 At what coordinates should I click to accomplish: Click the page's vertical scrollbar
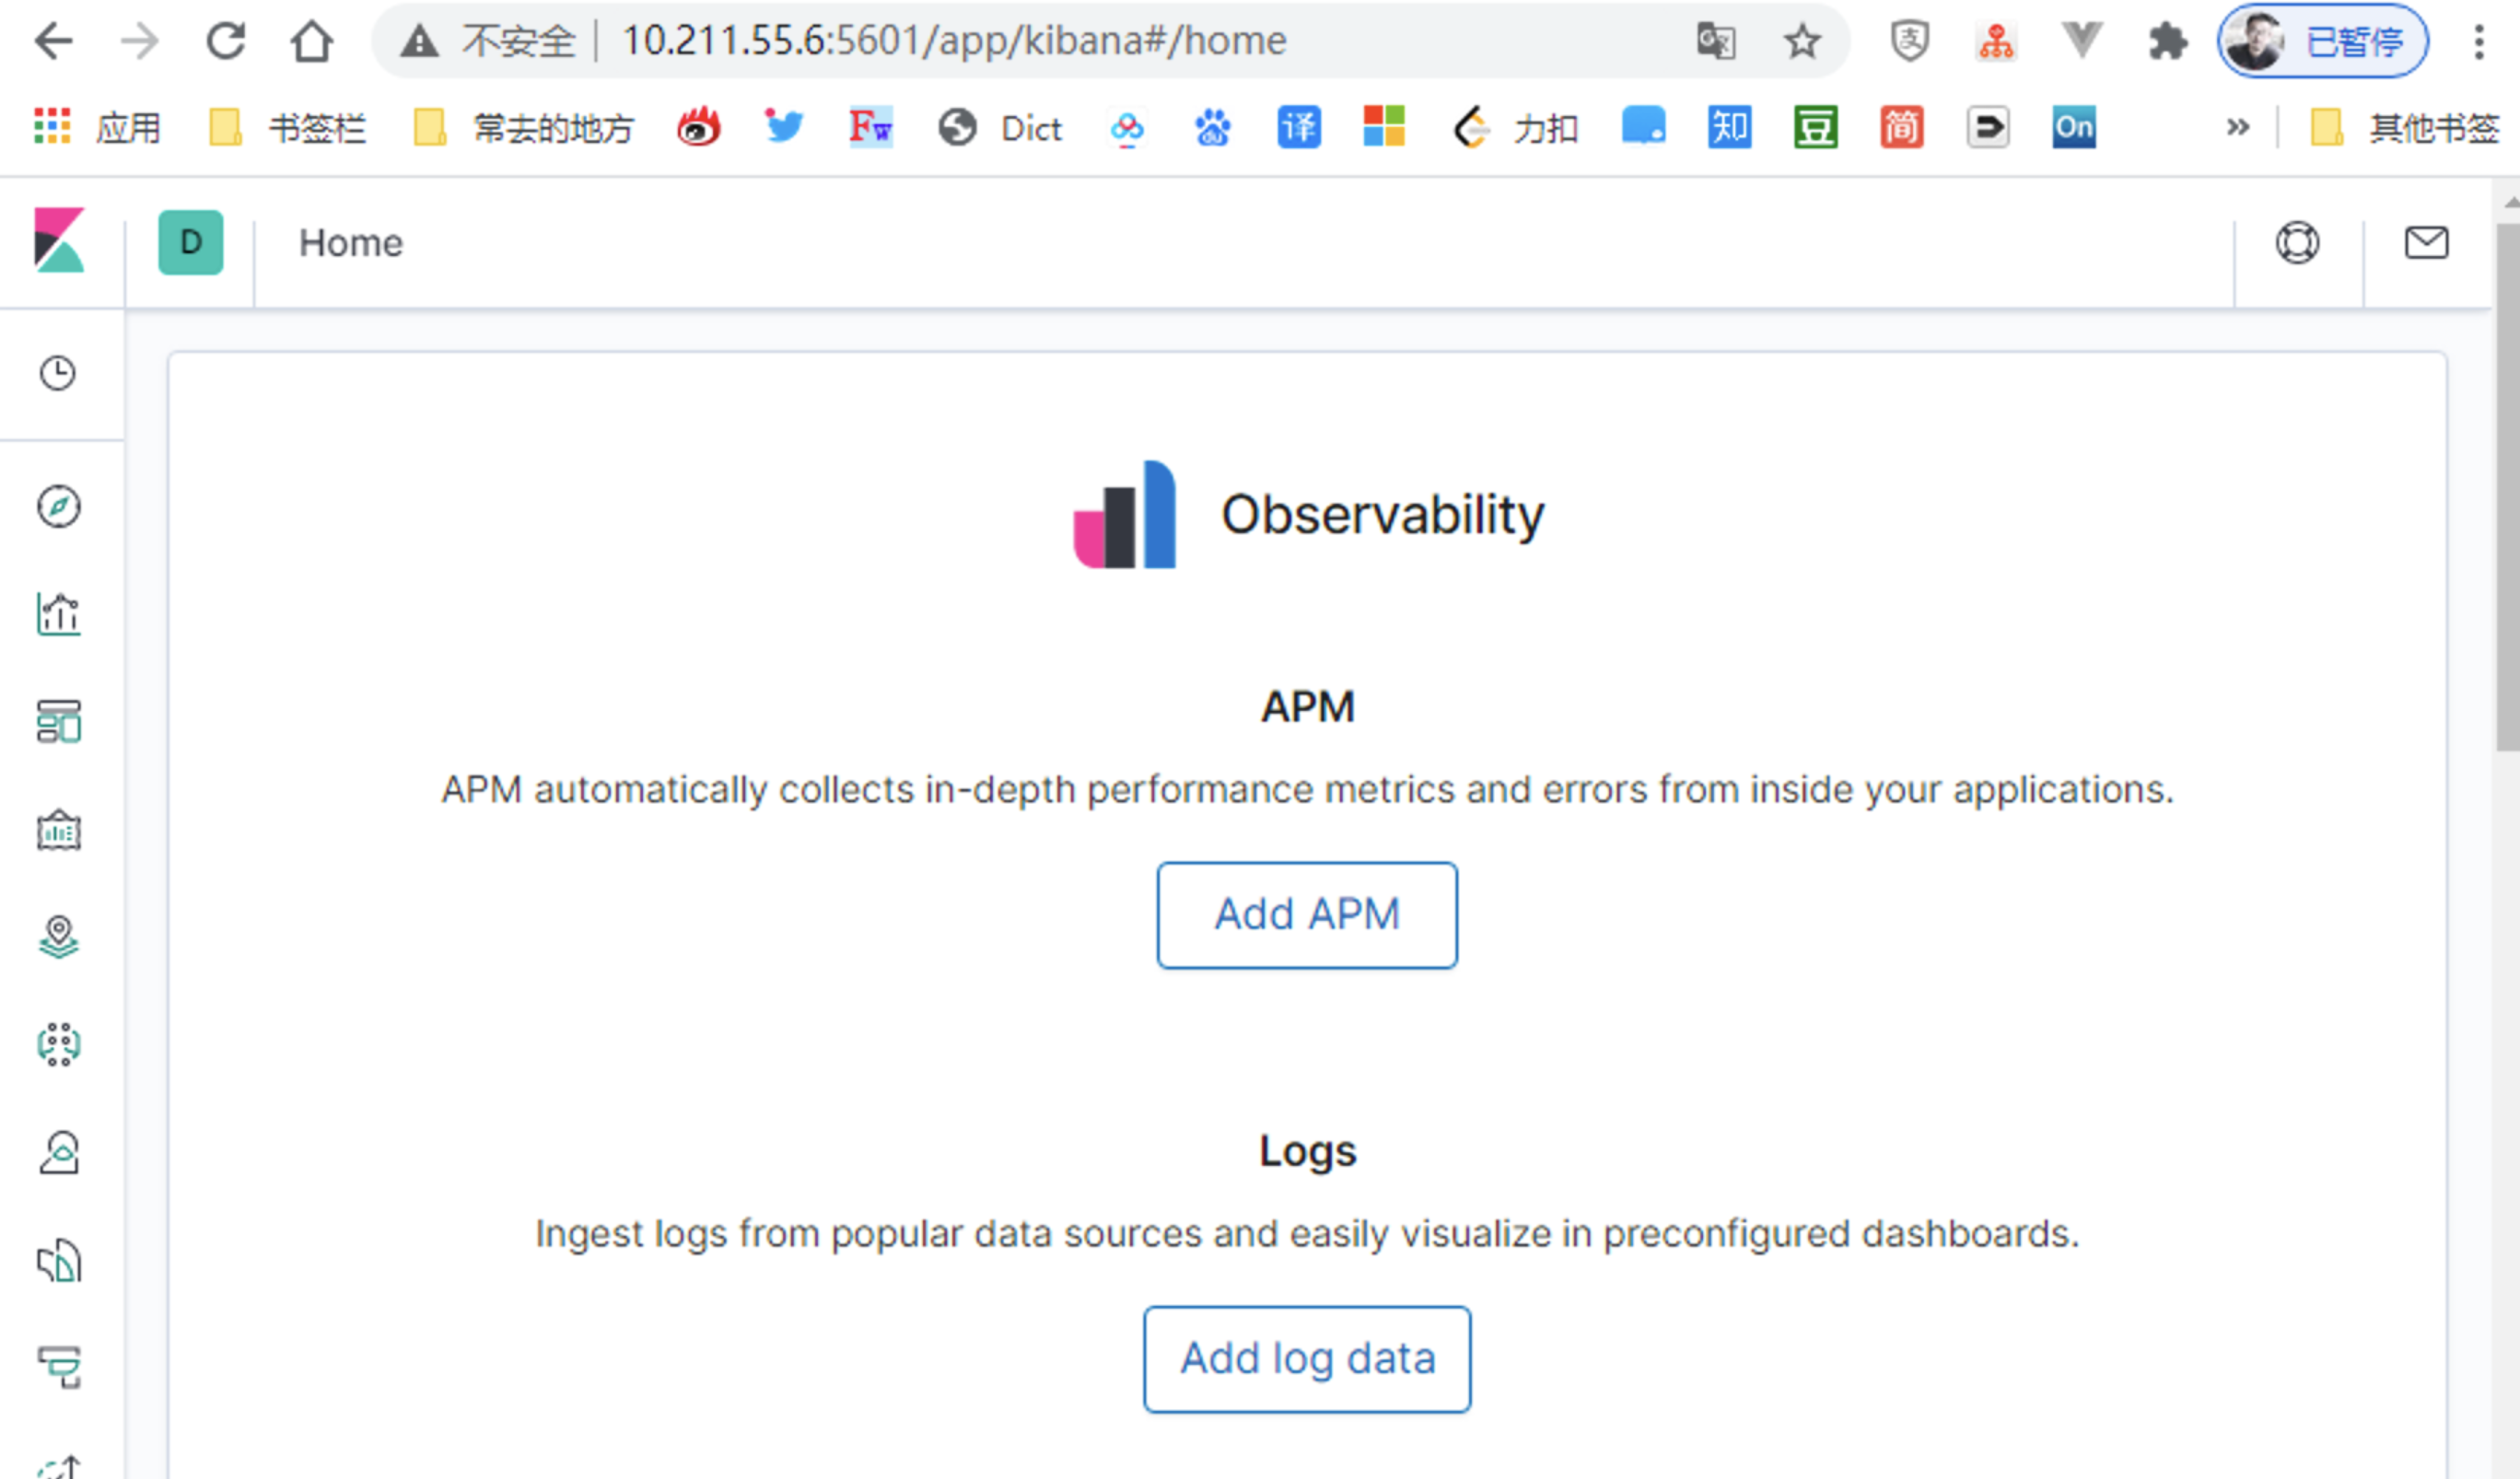point(2506,486)
